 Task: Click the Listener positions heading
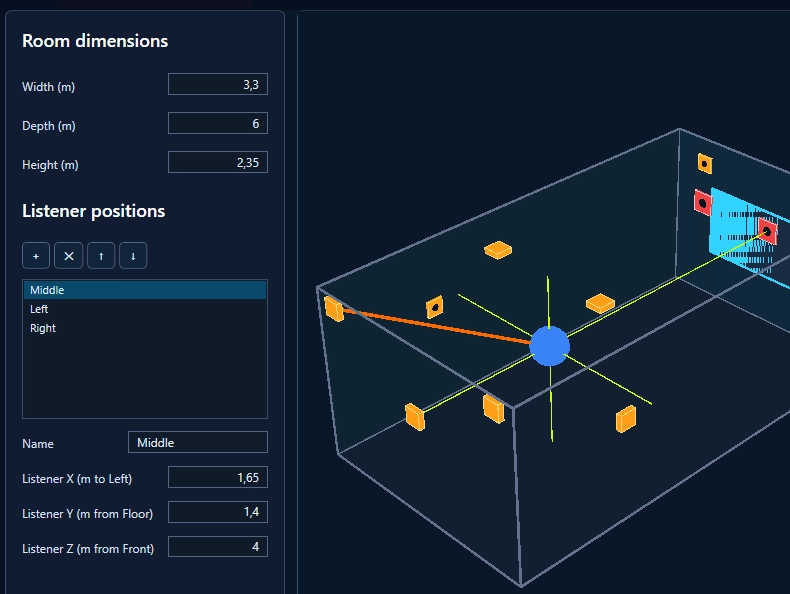click(x=94, y=211)
